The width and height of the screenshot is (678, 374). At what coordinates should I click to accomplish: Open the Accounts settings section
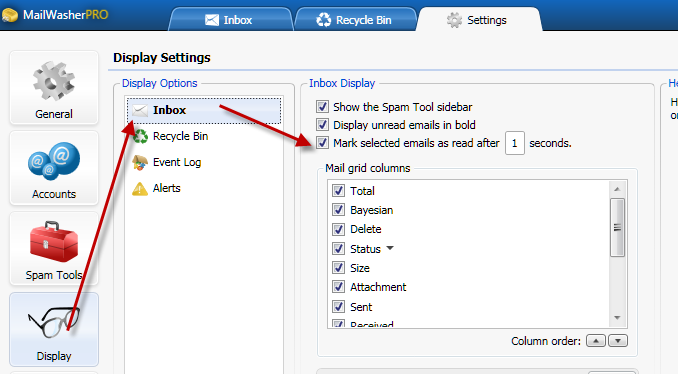point(54,168)
